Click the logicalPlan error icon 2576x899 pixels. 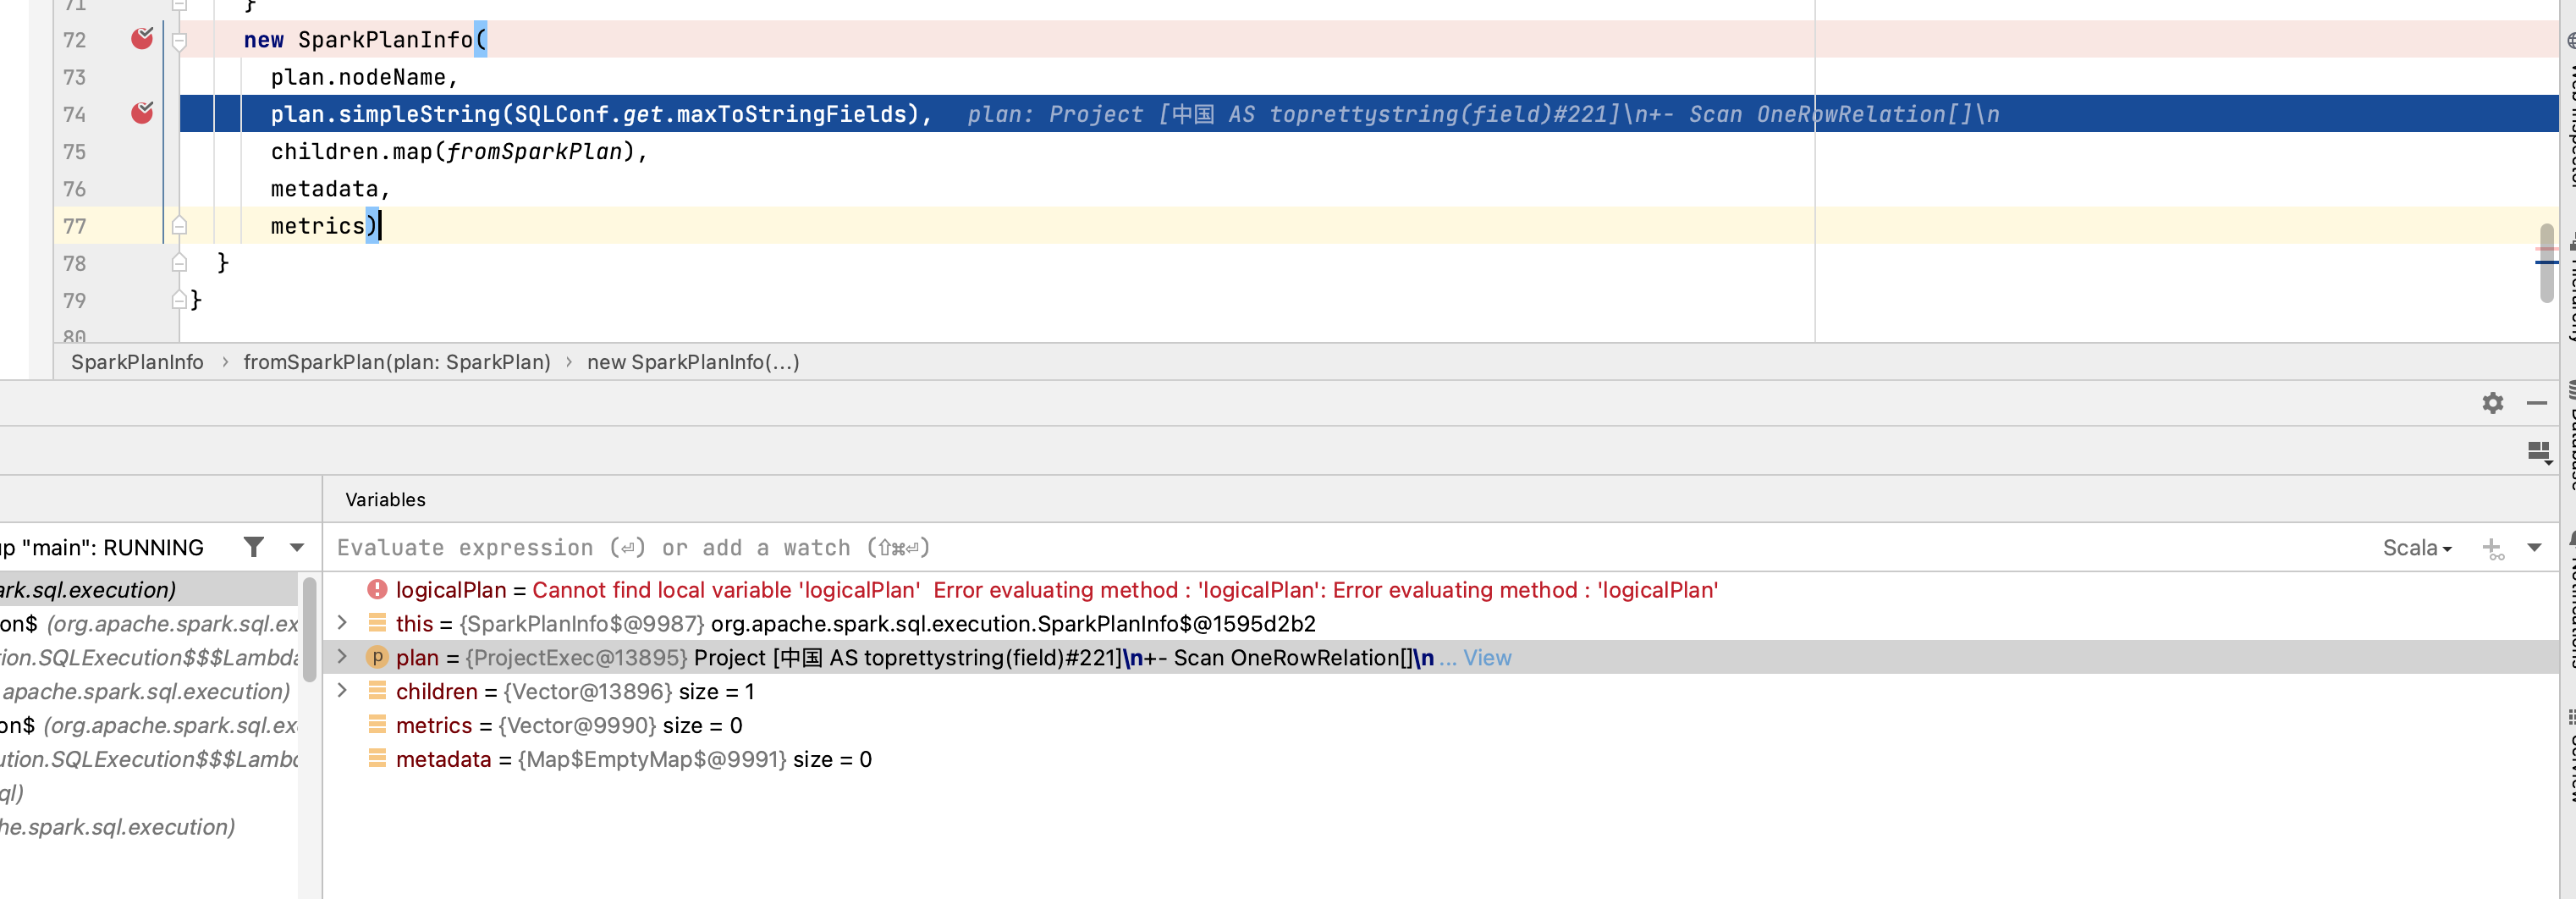(x=377, y=590)
